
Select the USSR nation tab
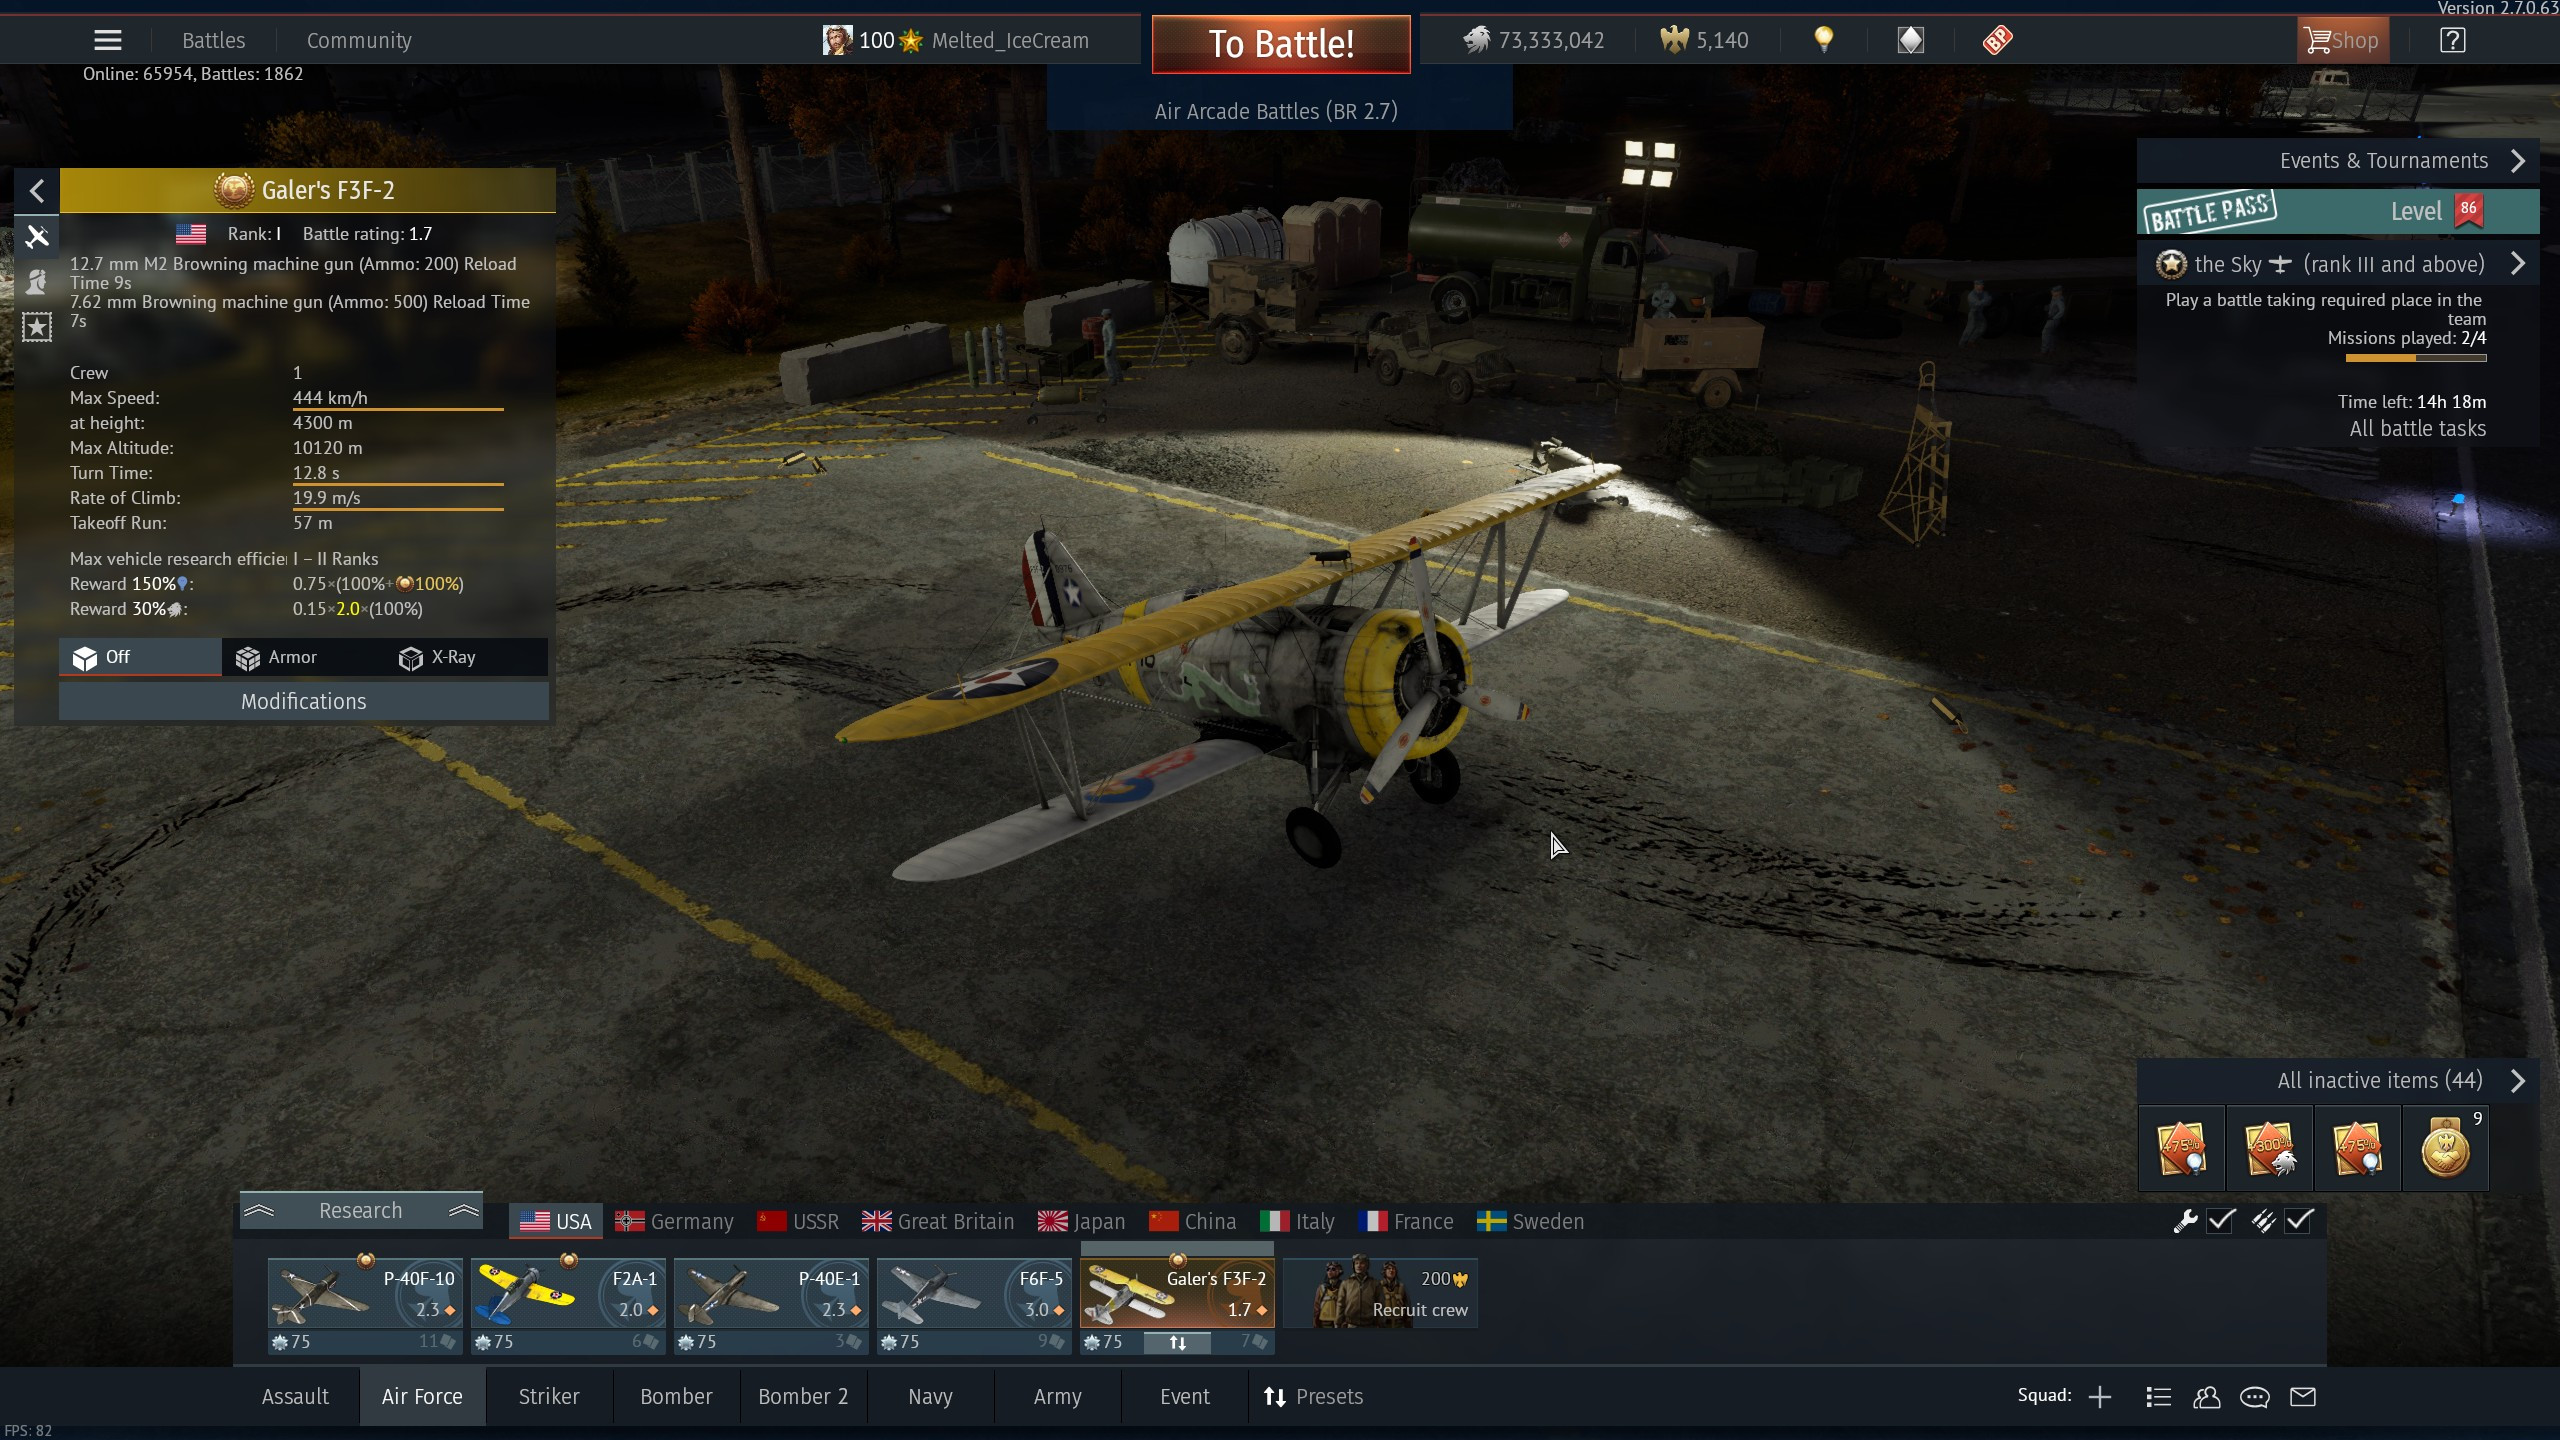798,1222
